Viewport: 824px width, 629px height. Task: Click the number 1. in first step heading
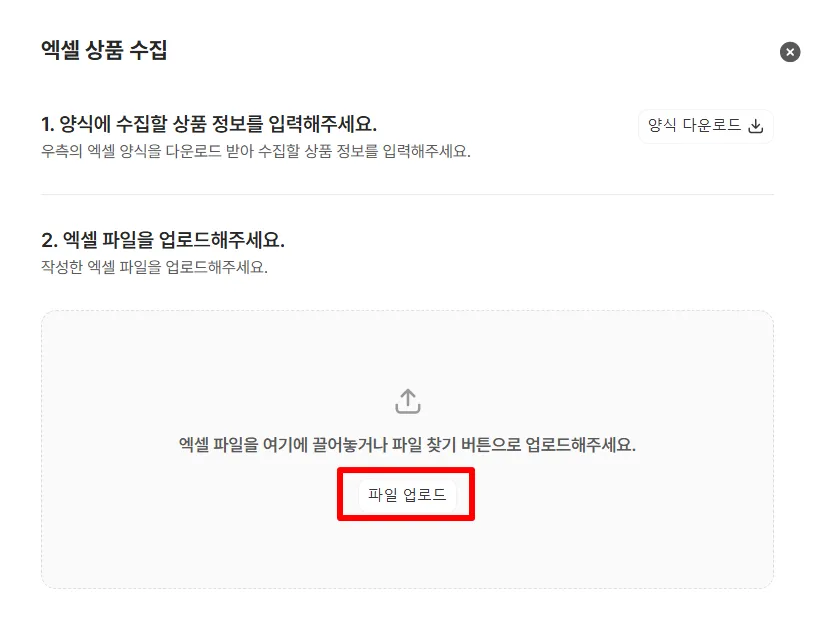[x=48, y=125]
